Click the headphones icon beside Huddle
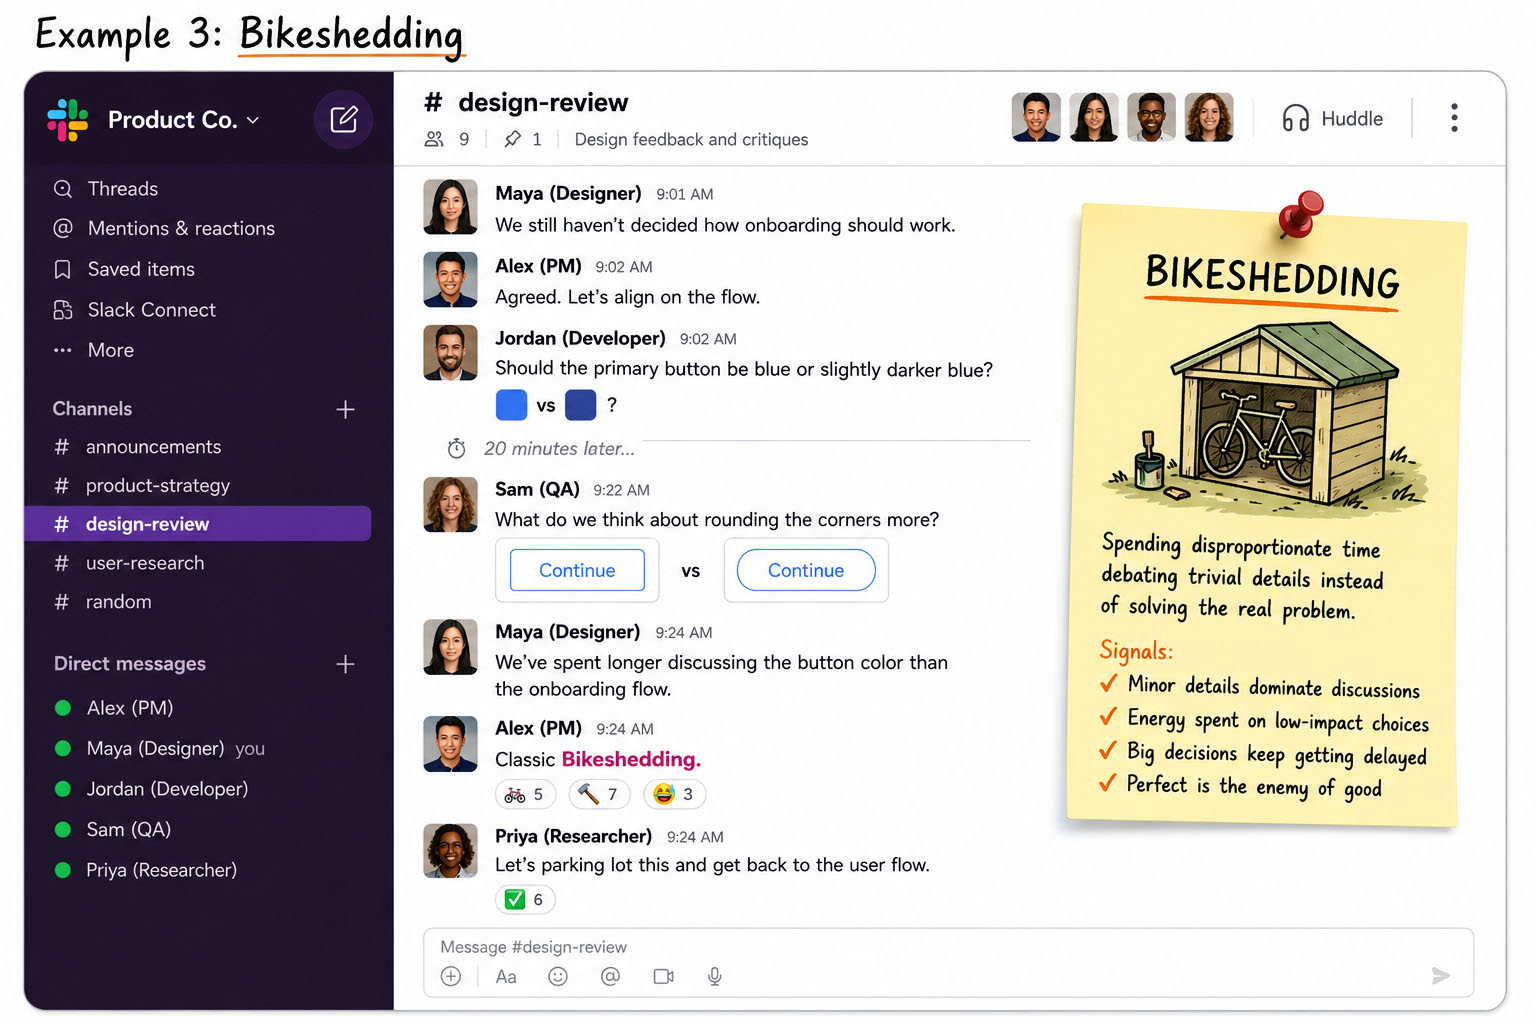The height and width of the screenshot is (1024, 1536). click(x=1296, y=119)
